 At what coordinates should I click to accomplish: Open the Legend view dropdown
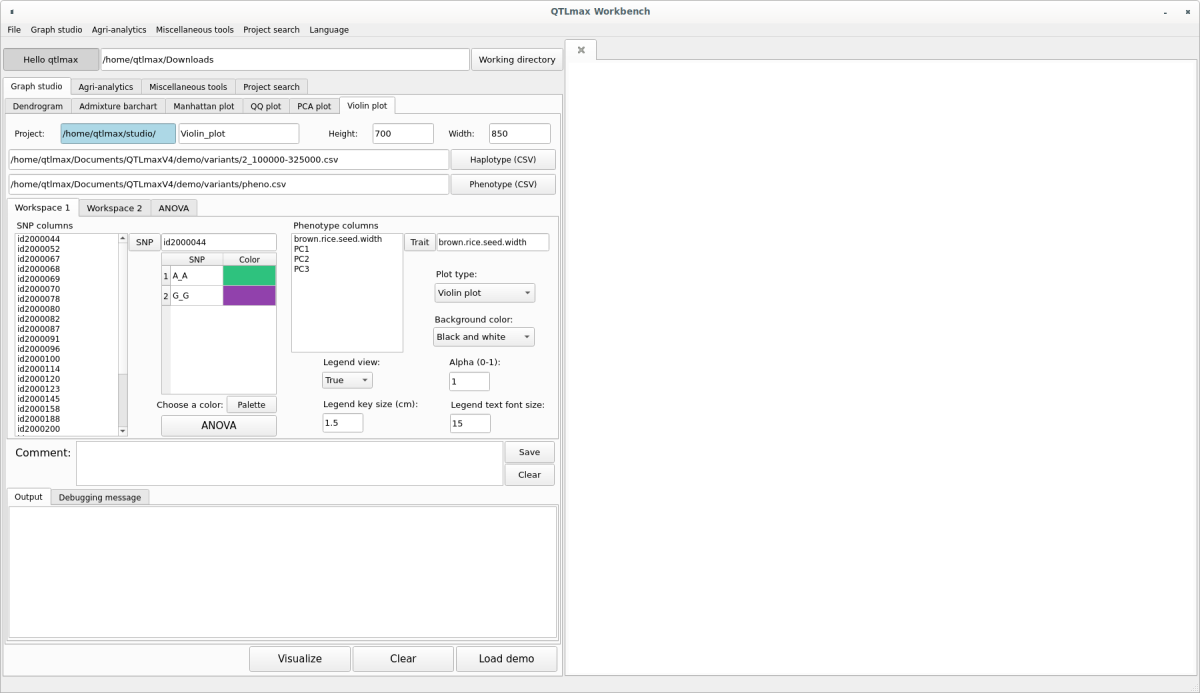[x=347, y=380]
